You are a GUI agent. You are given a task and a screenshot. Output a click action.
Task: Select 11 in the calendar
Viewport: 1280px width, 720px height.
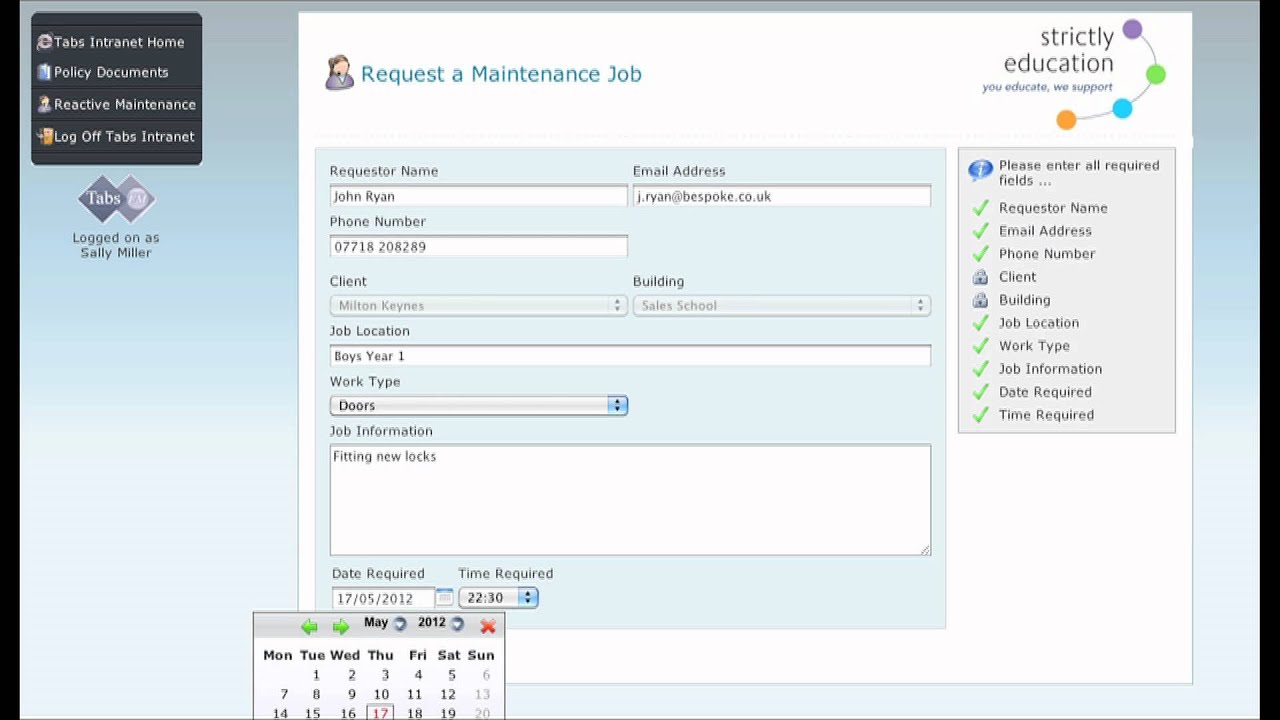[414, 694]
